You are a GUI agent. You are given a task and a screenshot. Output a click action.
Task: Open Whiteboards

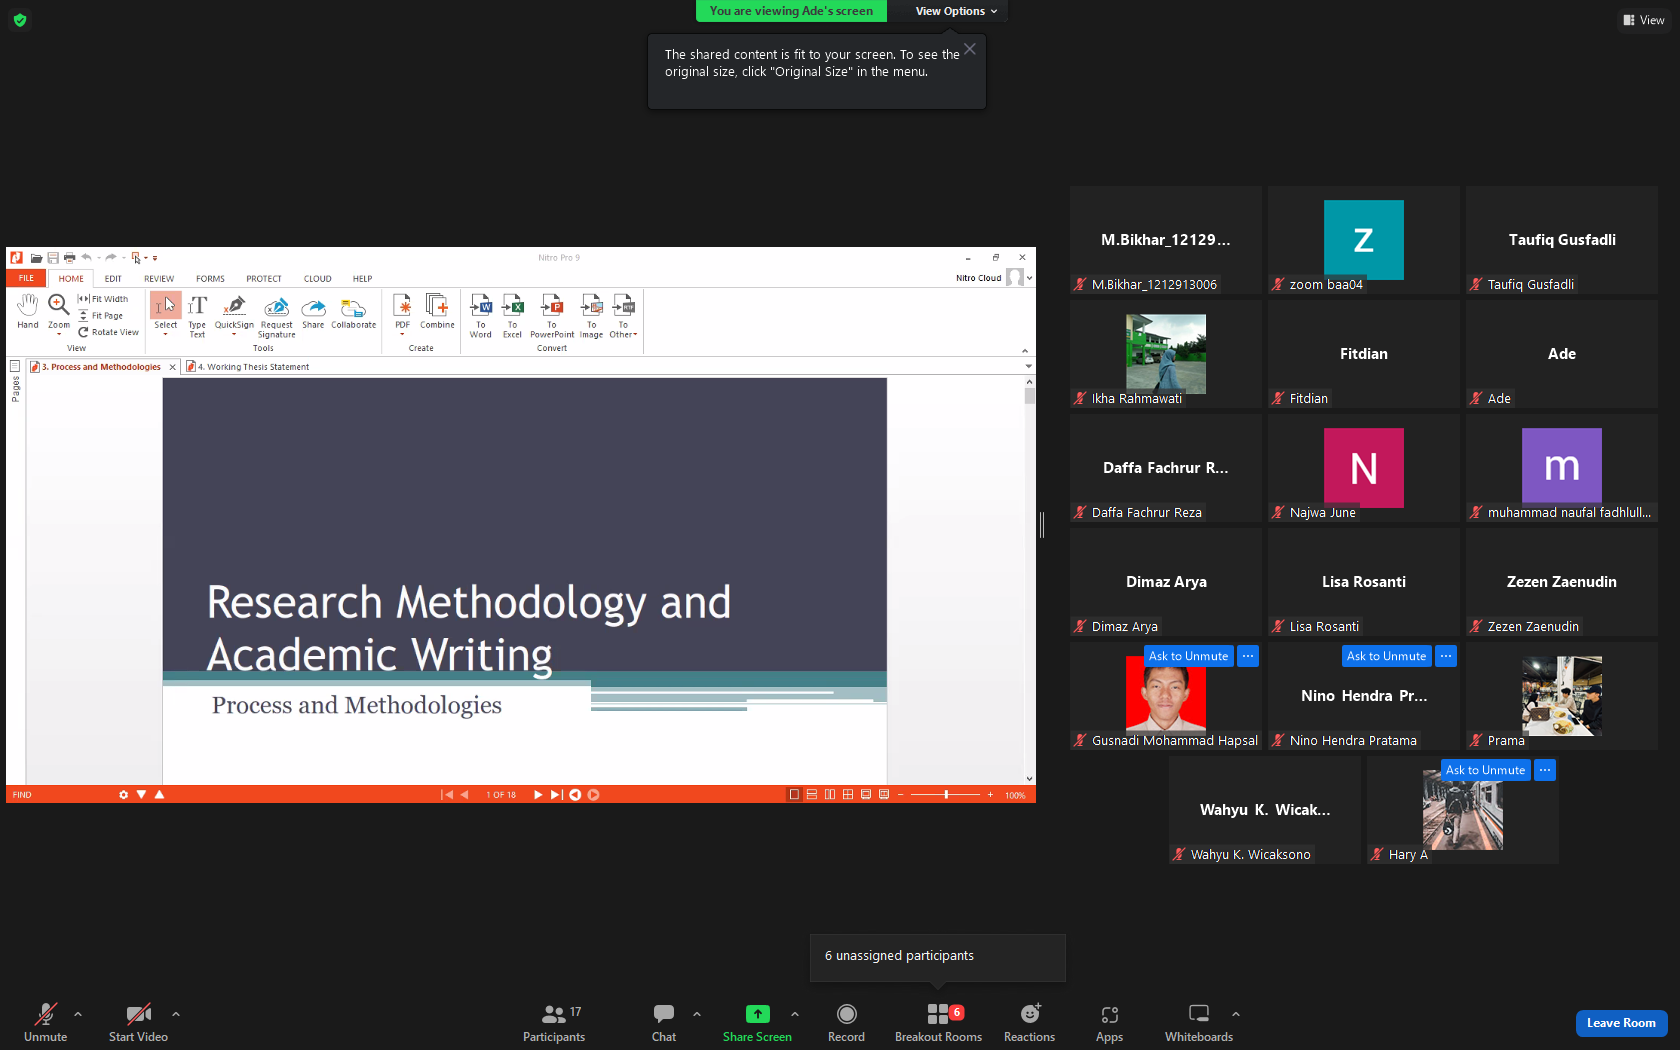click(1198, 1023)
